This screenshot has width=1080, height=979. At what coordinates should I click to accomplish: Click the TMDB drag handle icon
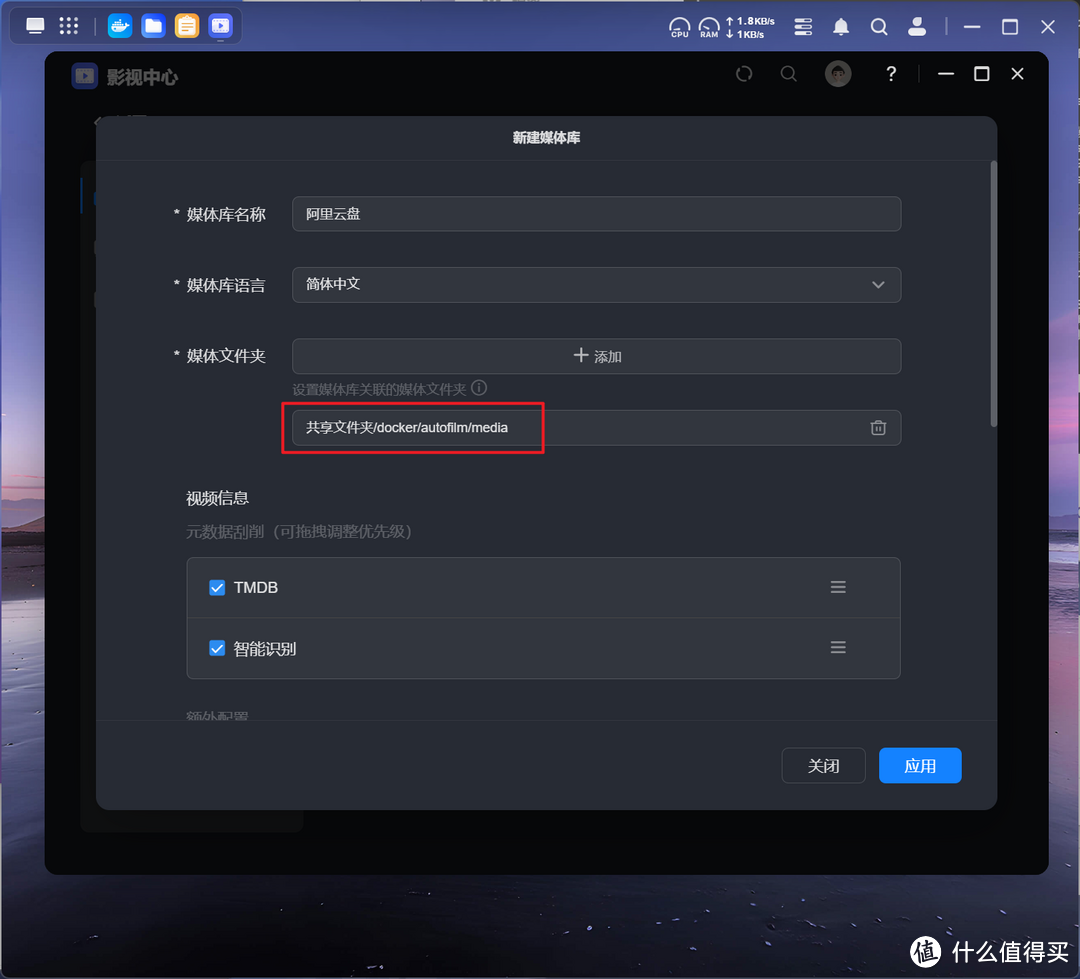(838, 588)
